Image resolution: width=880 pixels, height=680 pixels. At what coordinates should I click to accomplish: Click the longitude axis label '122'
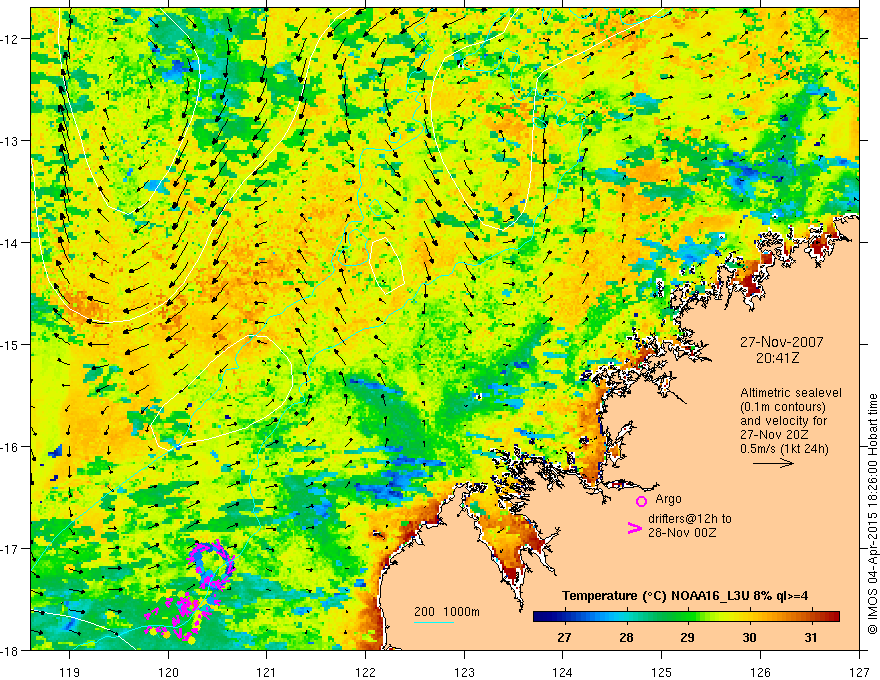tap(365, 672)
